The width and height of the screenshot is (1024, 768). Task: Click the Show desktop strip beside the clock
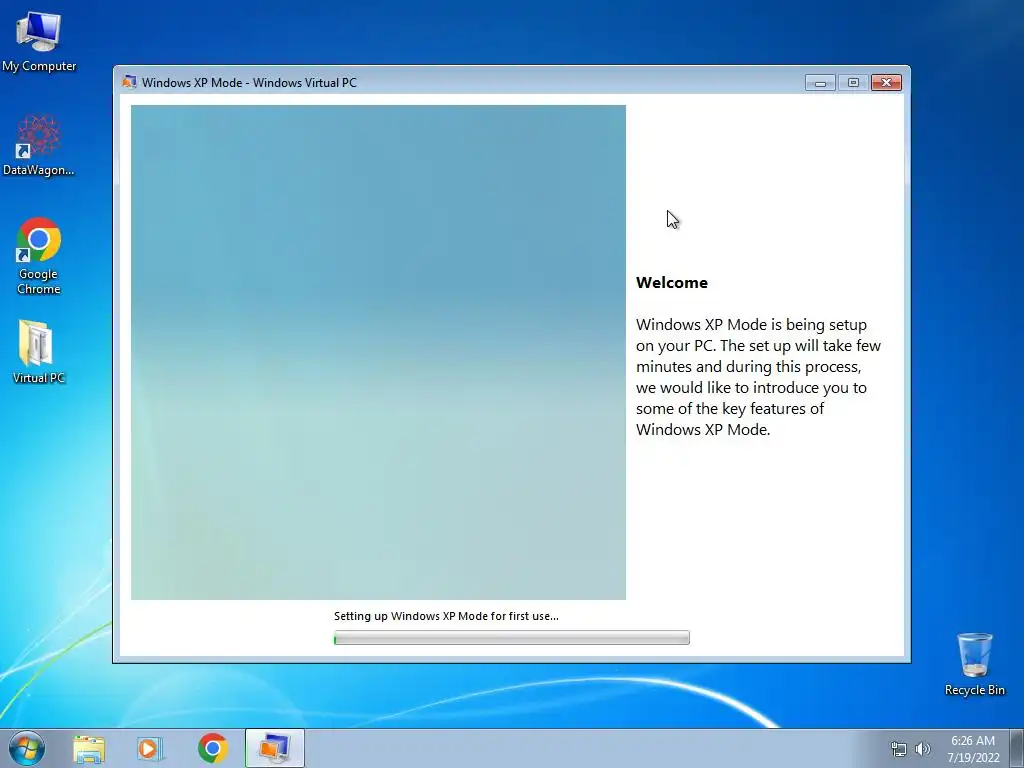point(1017,748)
